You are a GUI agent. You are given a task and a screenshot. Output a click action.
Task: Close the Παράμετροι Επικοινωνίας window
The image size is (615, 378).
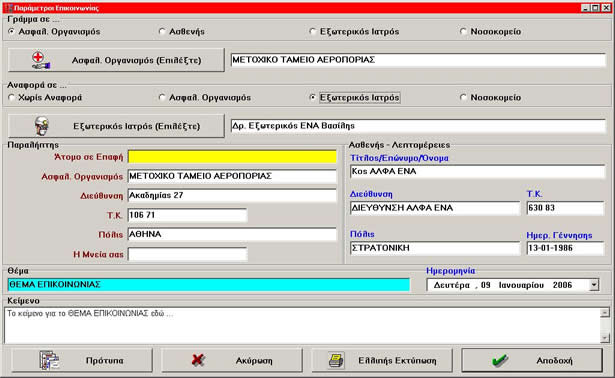click(x=607, y=7)
